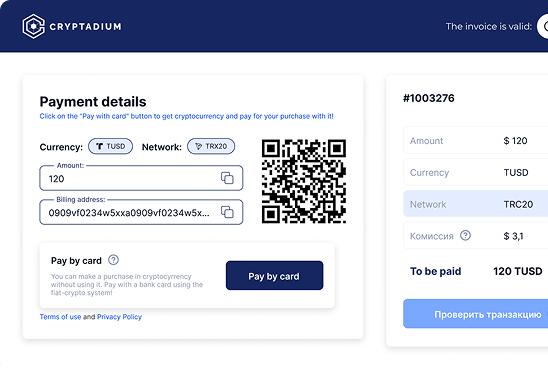This screenshot has height=370, width=548.
Task: Select the TUSD currency chip
Action: pos(110,146)
